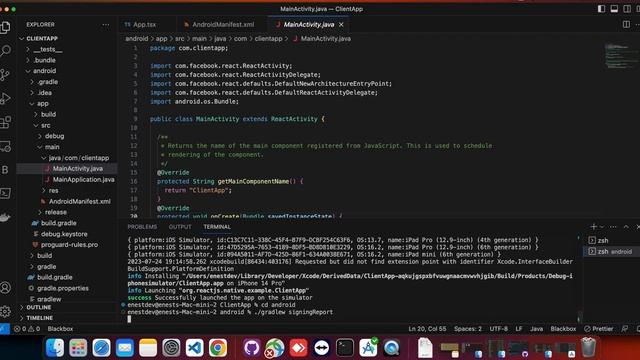Open Finder from the Dock
The width and height of the screenshot is (640, 360).
55,348
